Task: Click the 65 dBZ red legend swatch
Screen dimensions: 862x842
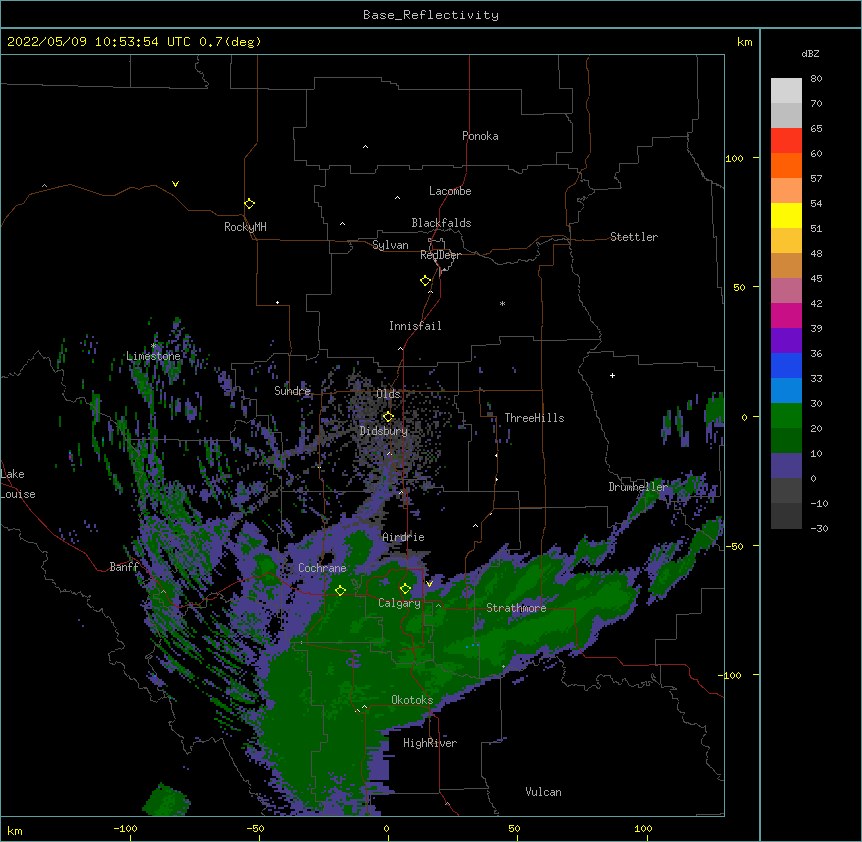Action: point(786,141)
